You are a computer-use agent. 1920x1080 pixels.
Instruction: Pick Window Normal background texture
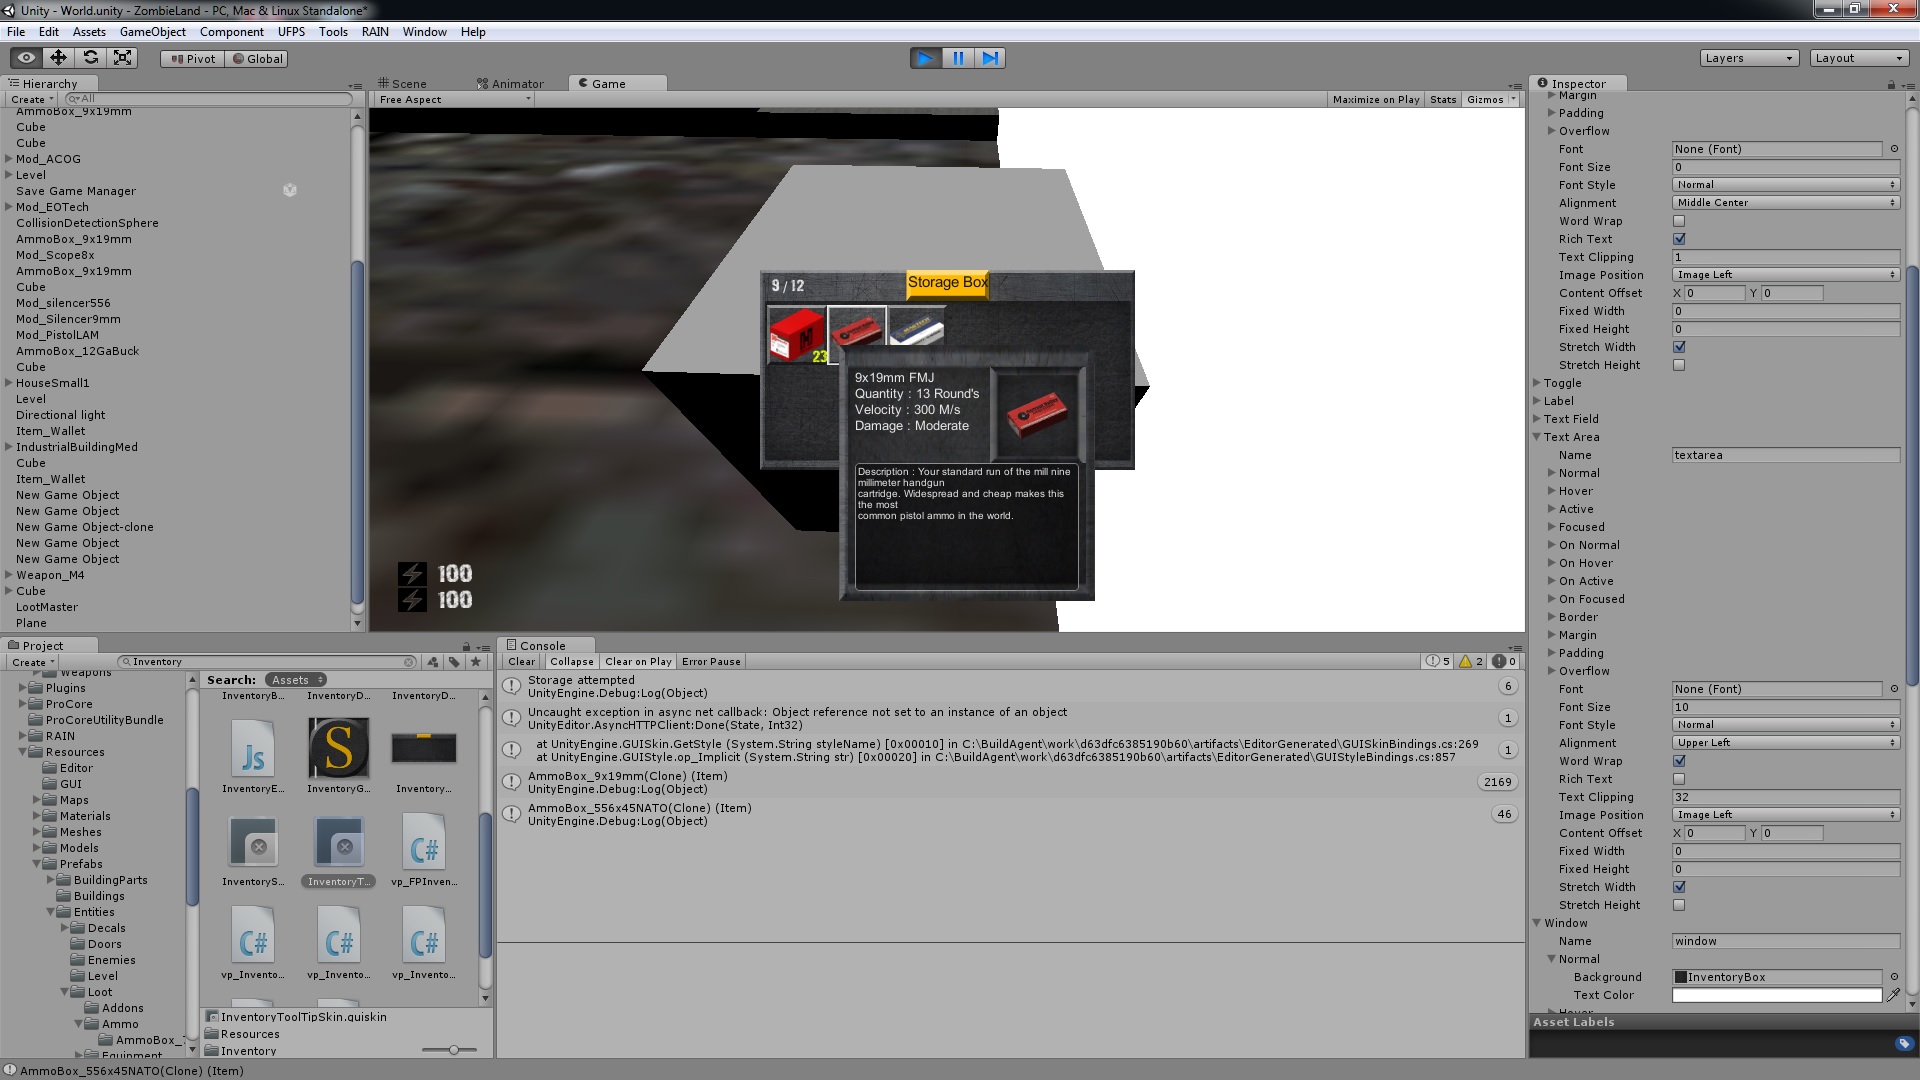[1894, 977]
